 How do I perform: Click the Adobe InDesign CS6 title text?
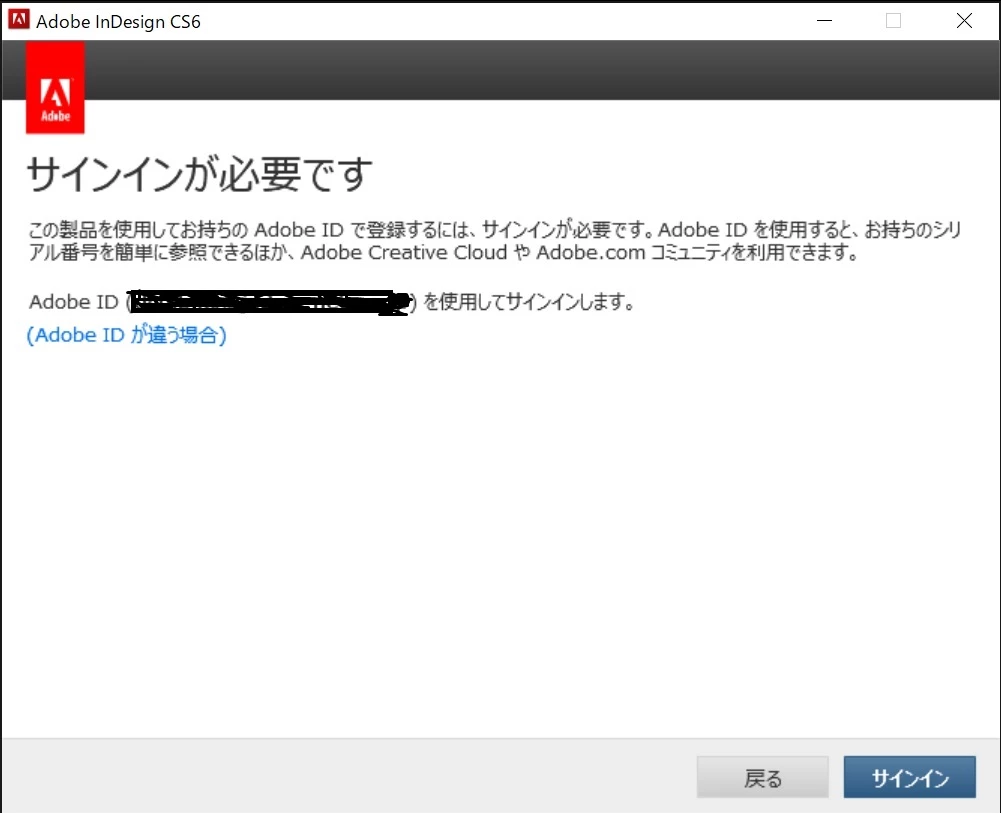click(118, 22)
